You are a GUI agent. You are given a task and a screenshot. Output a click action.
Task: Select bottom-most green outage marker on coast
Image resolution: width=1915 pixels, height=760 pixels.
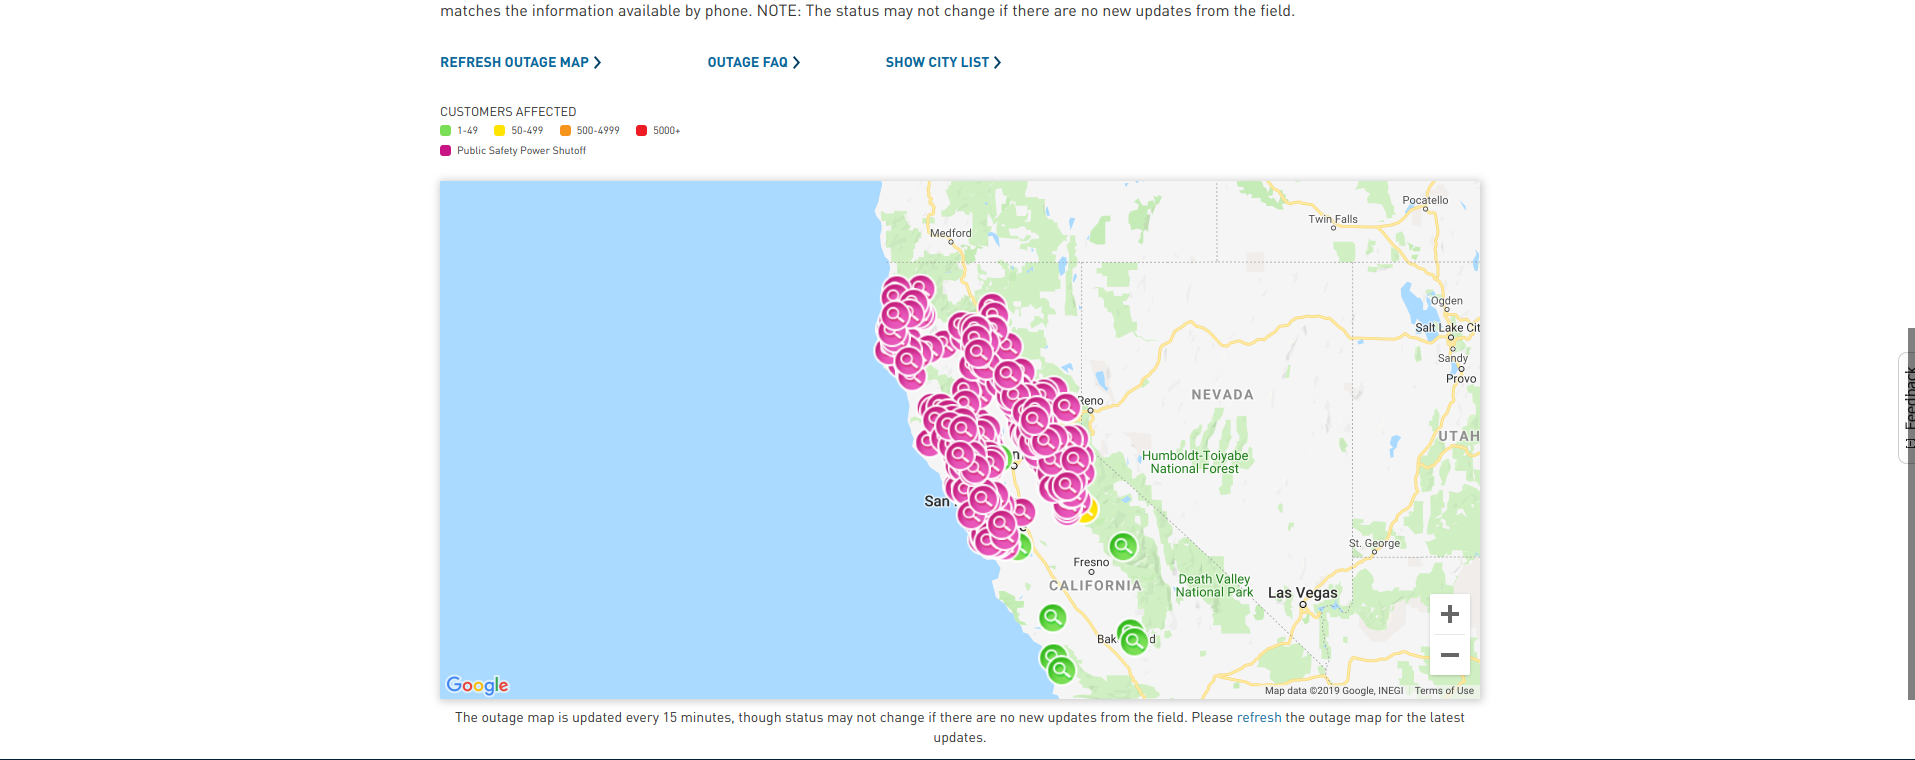point(1061,670)
